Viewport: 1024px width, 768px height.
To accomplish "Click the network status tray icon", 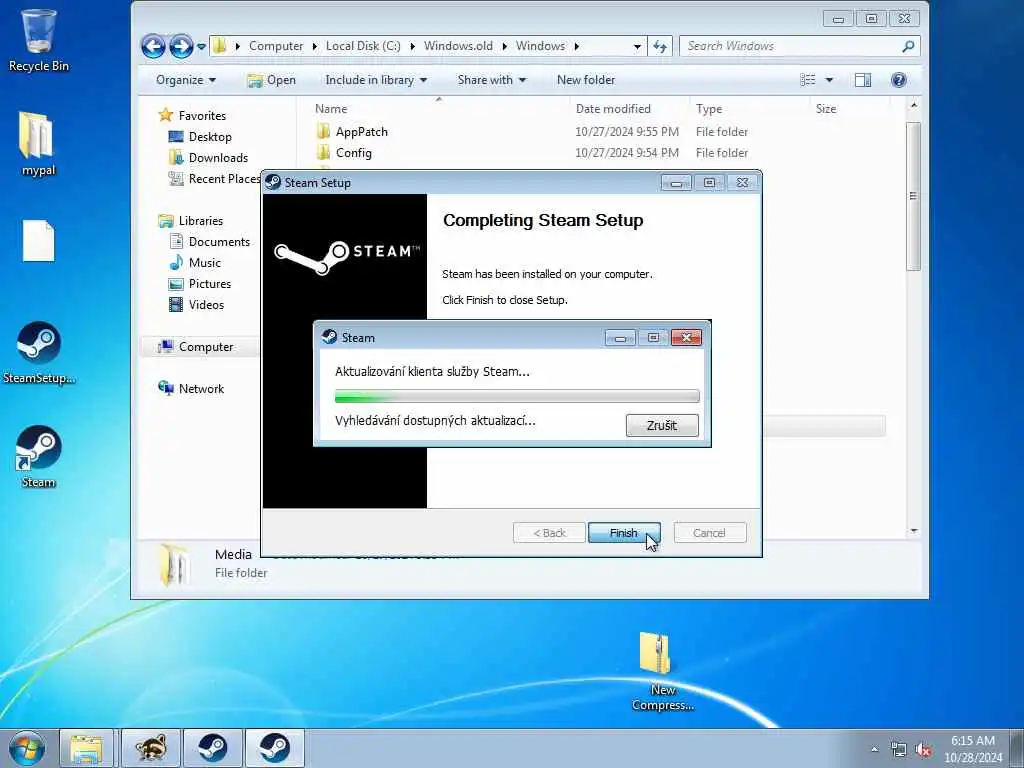I will tap(899, 750).
